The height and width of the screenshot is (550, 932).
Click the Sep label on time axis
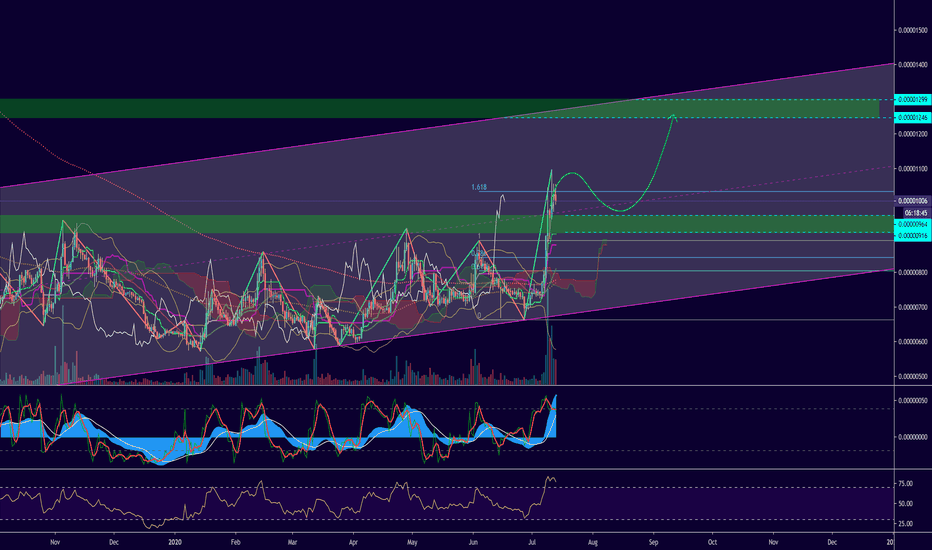coord(654,542)
